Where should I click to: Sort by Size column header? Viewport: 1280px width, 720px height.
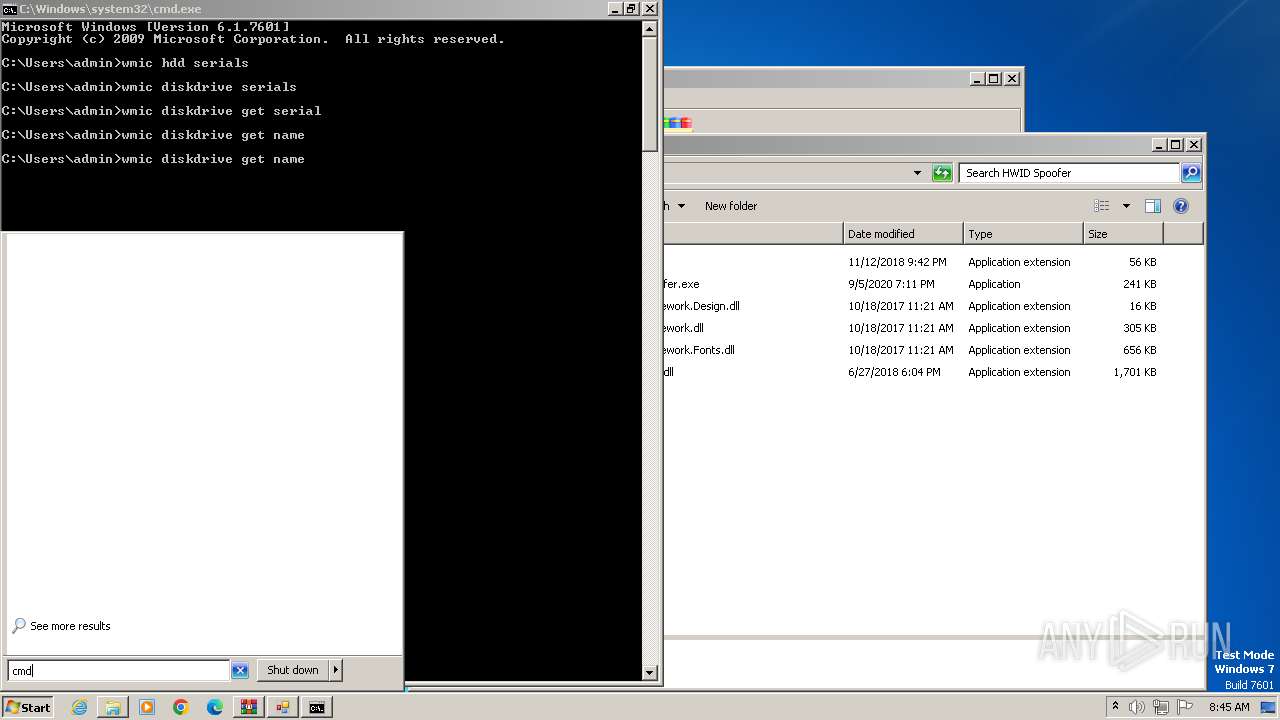click(x=1123, y=234)
